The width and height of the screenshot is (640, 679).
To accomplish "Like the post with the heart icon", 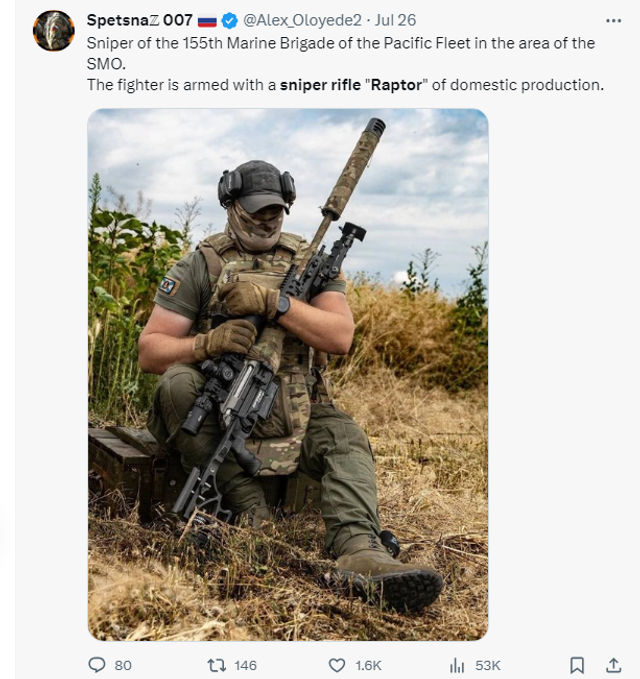I will pos(337,665).
